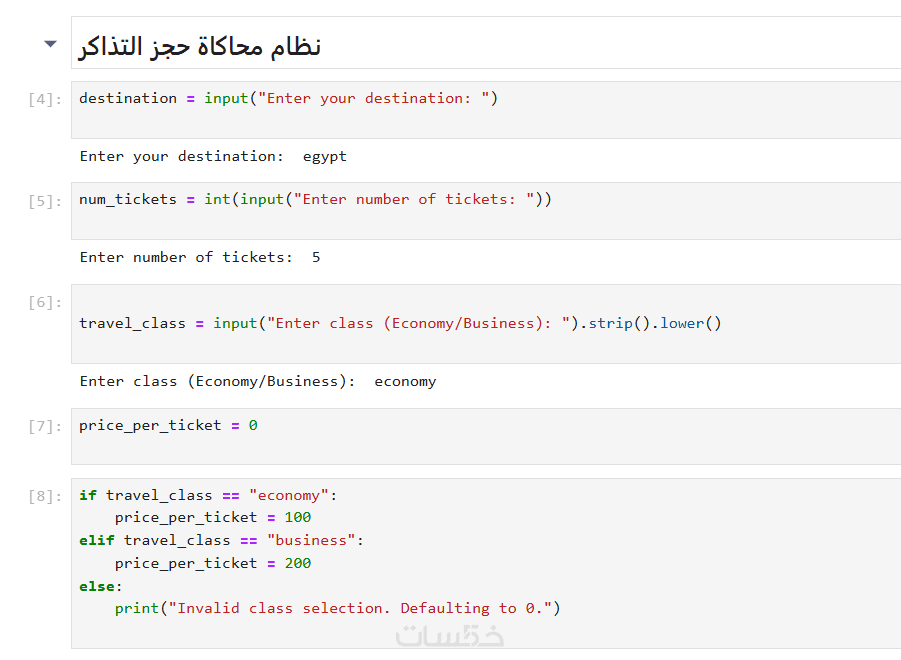901x660 pixels.
Task: Click the 'price_per_ticket = 200' line
Action: pos(212,563)
